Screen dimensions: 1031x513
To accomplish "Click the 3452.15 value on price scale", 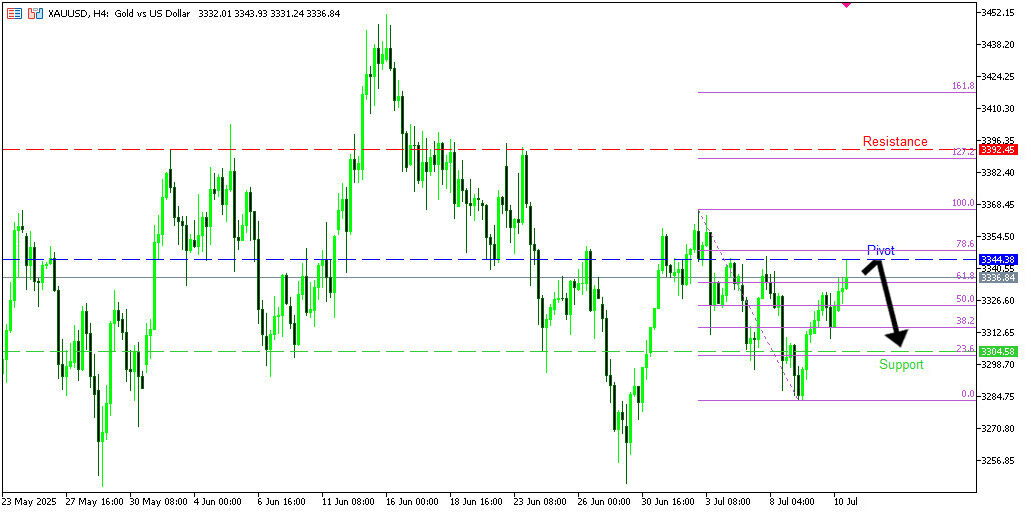I will click(1000, 12).
